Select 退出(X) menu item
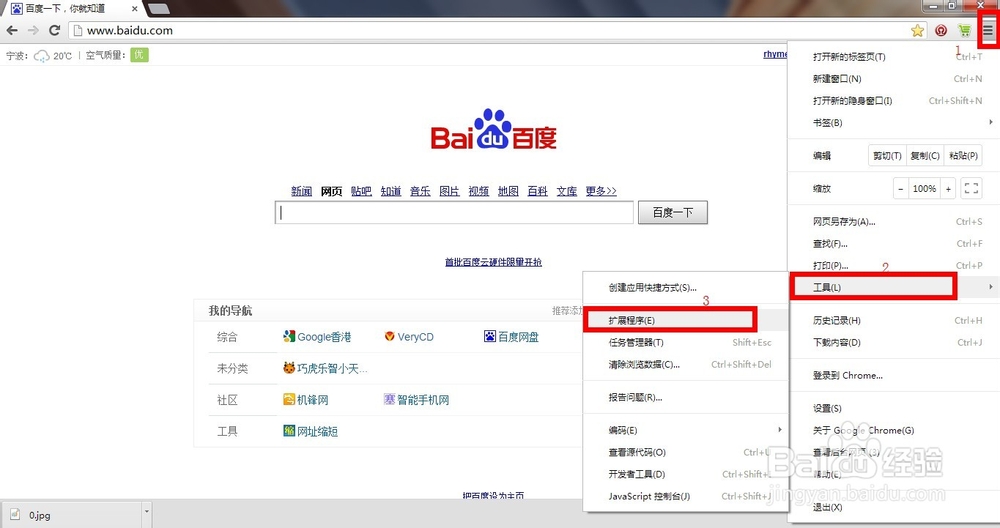This screenshot has height=528, width=1000. (893, 508)
